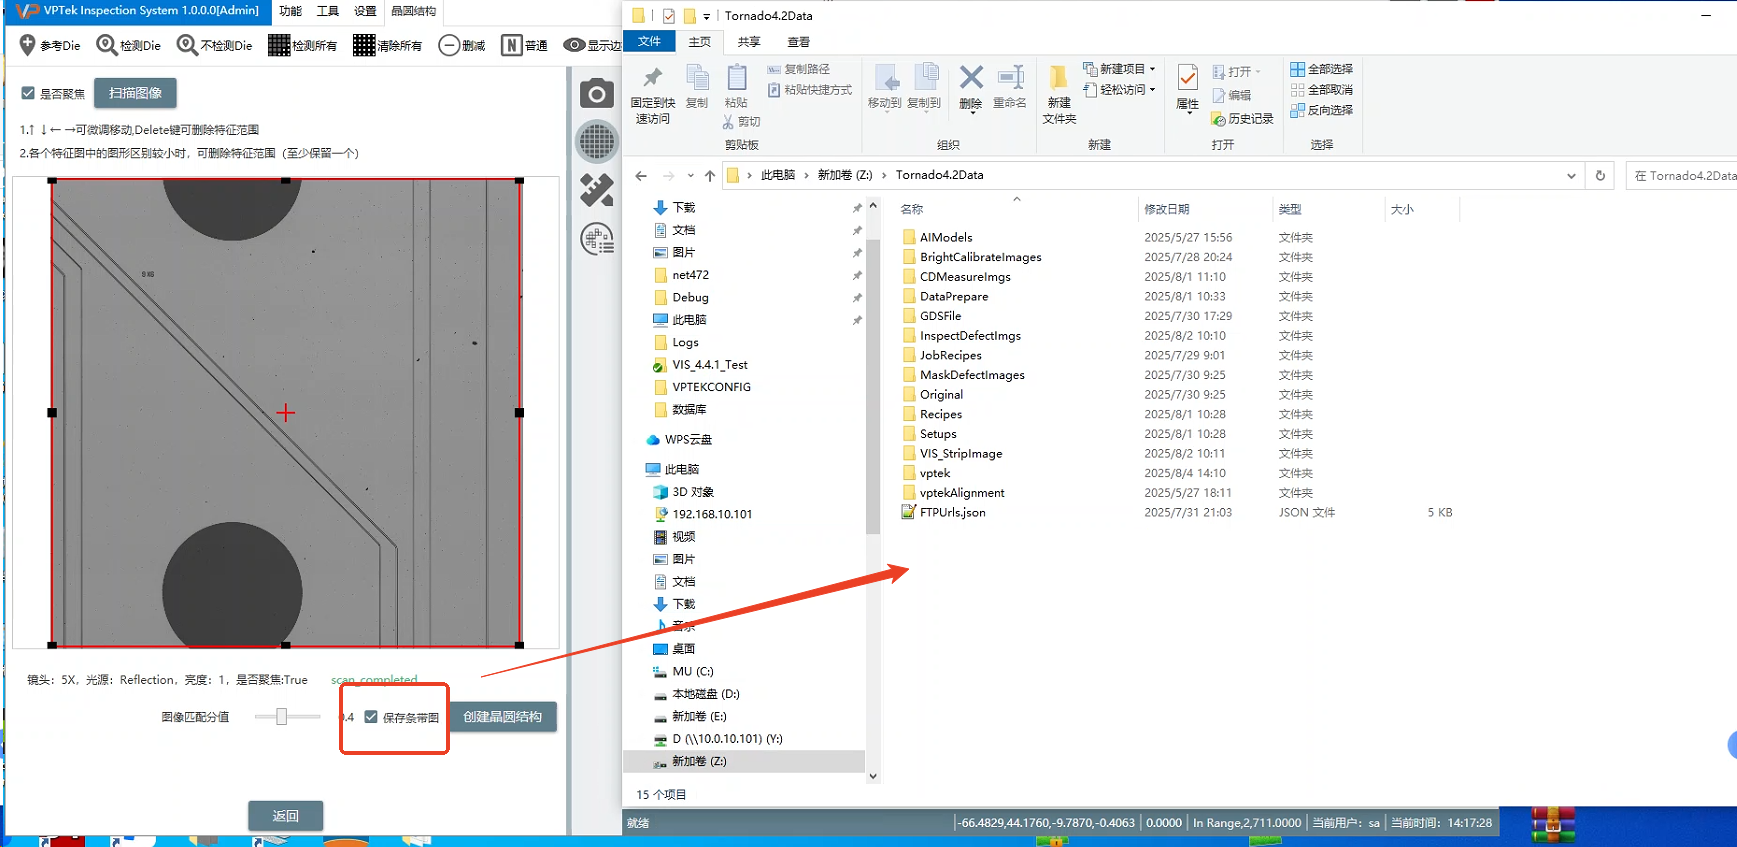1737x847 pixels.
Task: Select the 检测Die magnifier tool
Action: pyautogui.click(x=128, y=45)
